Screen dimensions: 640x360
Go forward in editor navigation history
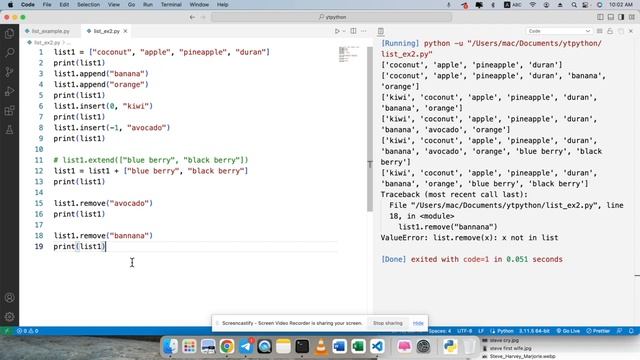pyautogui.click(x=203, y=17)
